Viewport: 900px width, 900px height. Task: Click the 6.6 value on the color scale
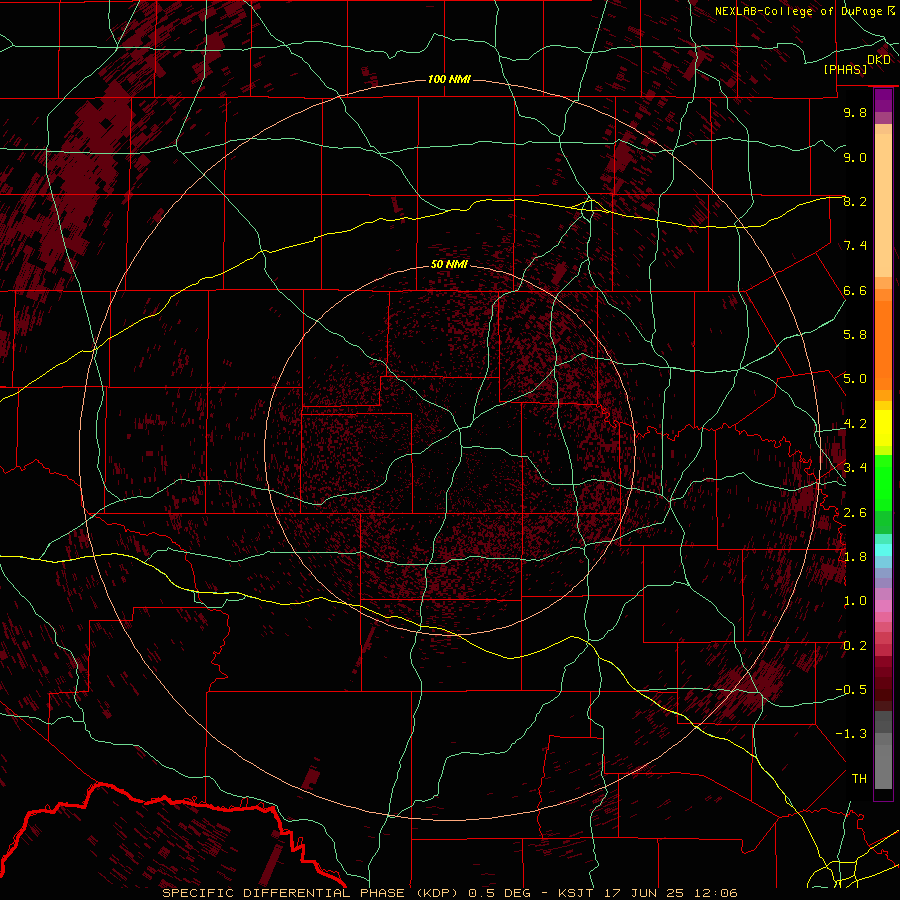pyautogui.click(x=855, y=290)
